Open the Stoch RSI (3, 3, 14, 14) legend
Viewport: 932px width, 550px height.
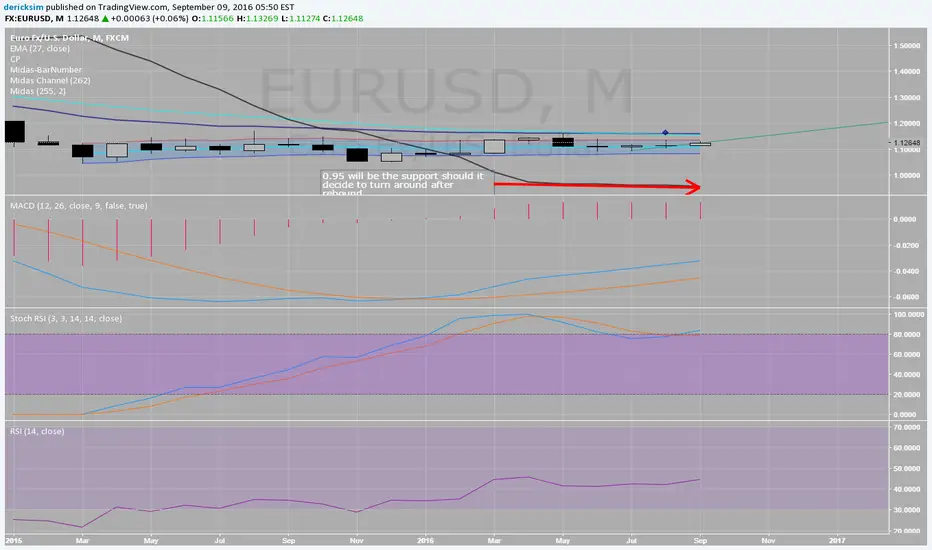pos(66,319)
